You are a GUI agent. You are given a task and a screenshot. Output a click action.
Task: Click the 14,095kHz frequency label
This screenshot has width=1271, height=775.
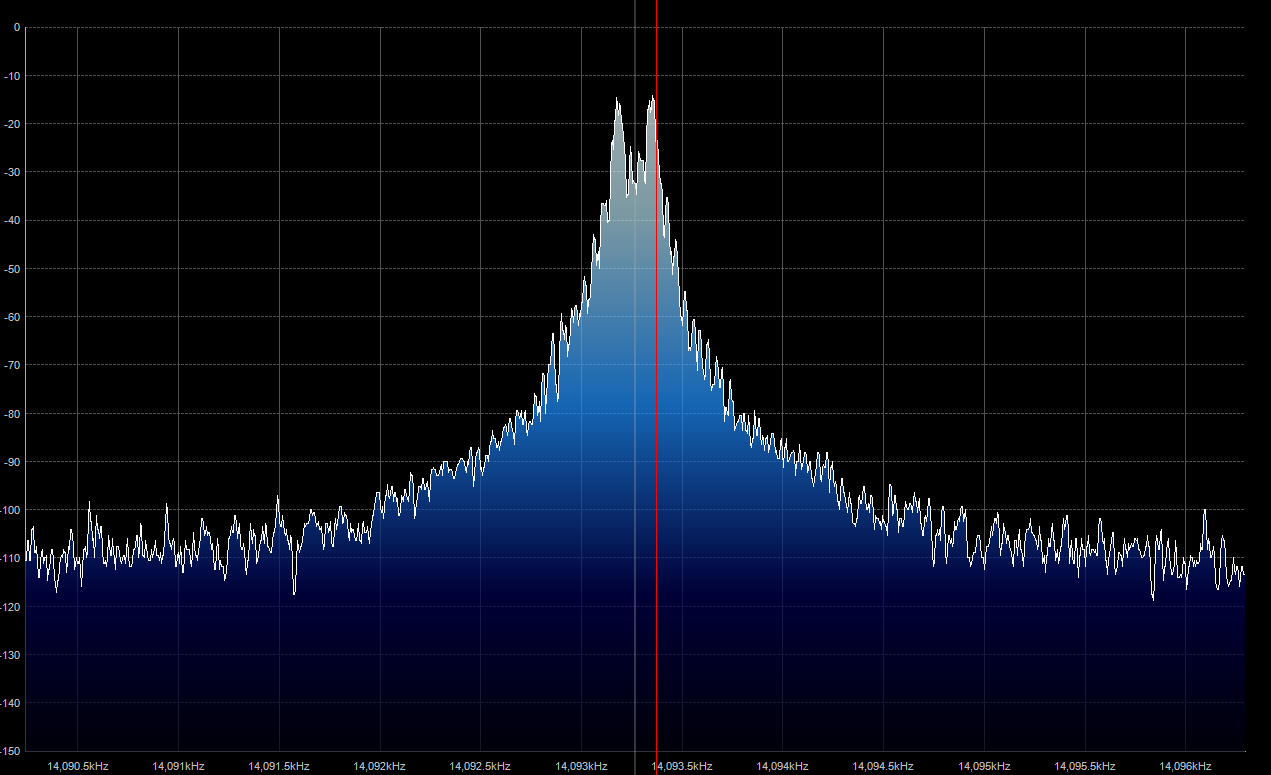[985, 766]
